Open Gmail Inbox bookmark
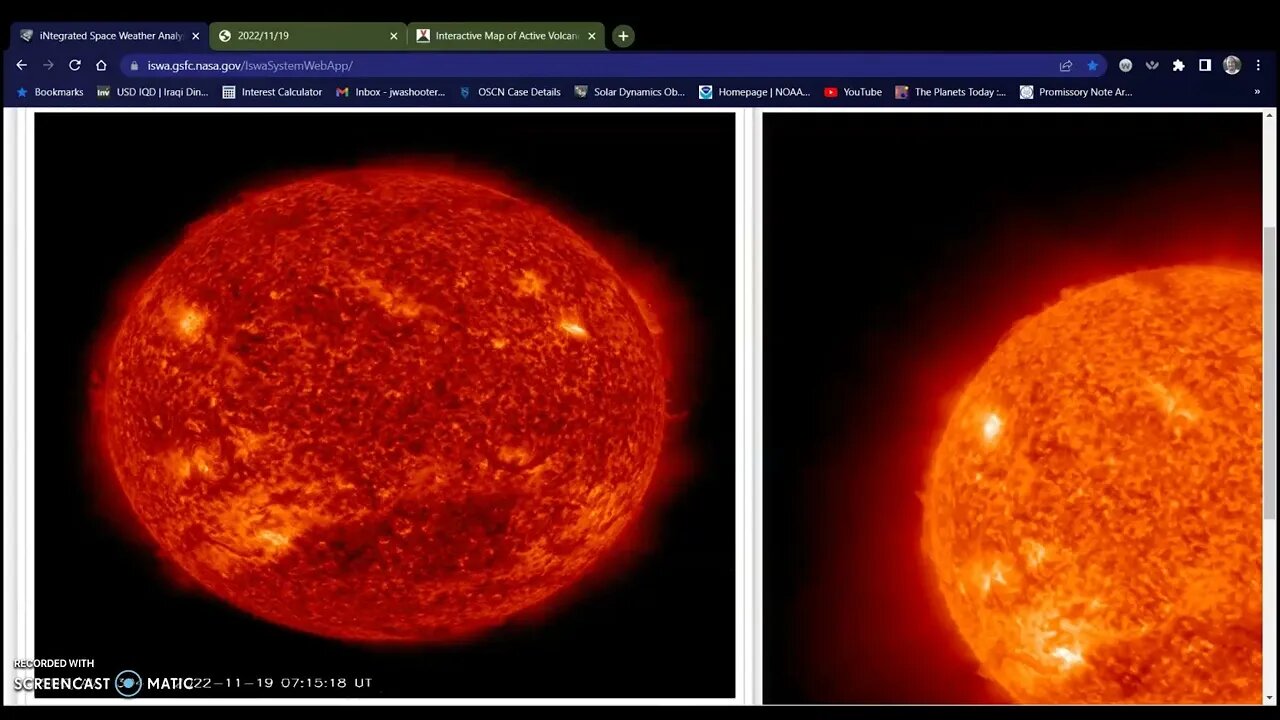The height and width of the screenshot is (720, 1280). click(390, 92)
